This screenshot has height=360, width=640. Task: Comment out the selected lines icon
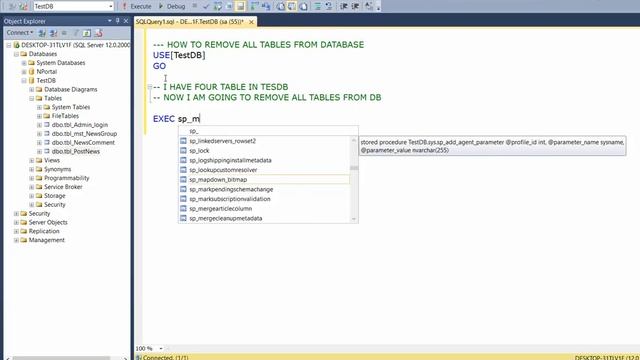(x=318, y=6)
